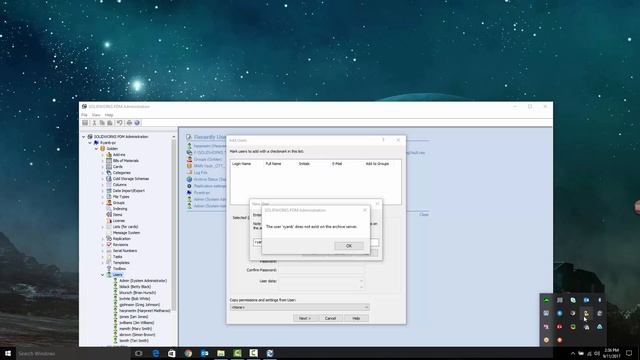640x360 pixels.
Task: Click the tree panel vertical scrollbar
Action: [x=174, y=224]
